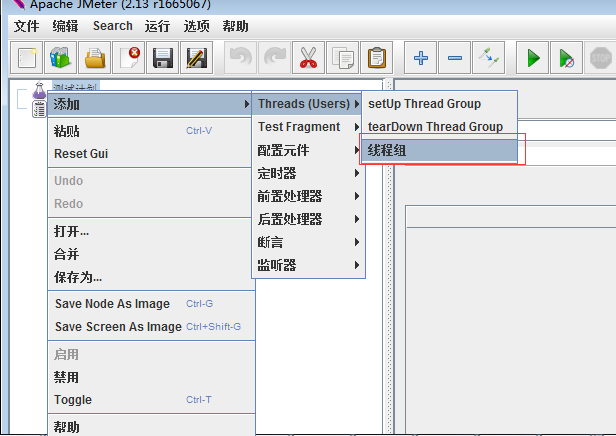Click the New test plan toolbar icon
Screen dimensions: 616x436
point(26,58)
